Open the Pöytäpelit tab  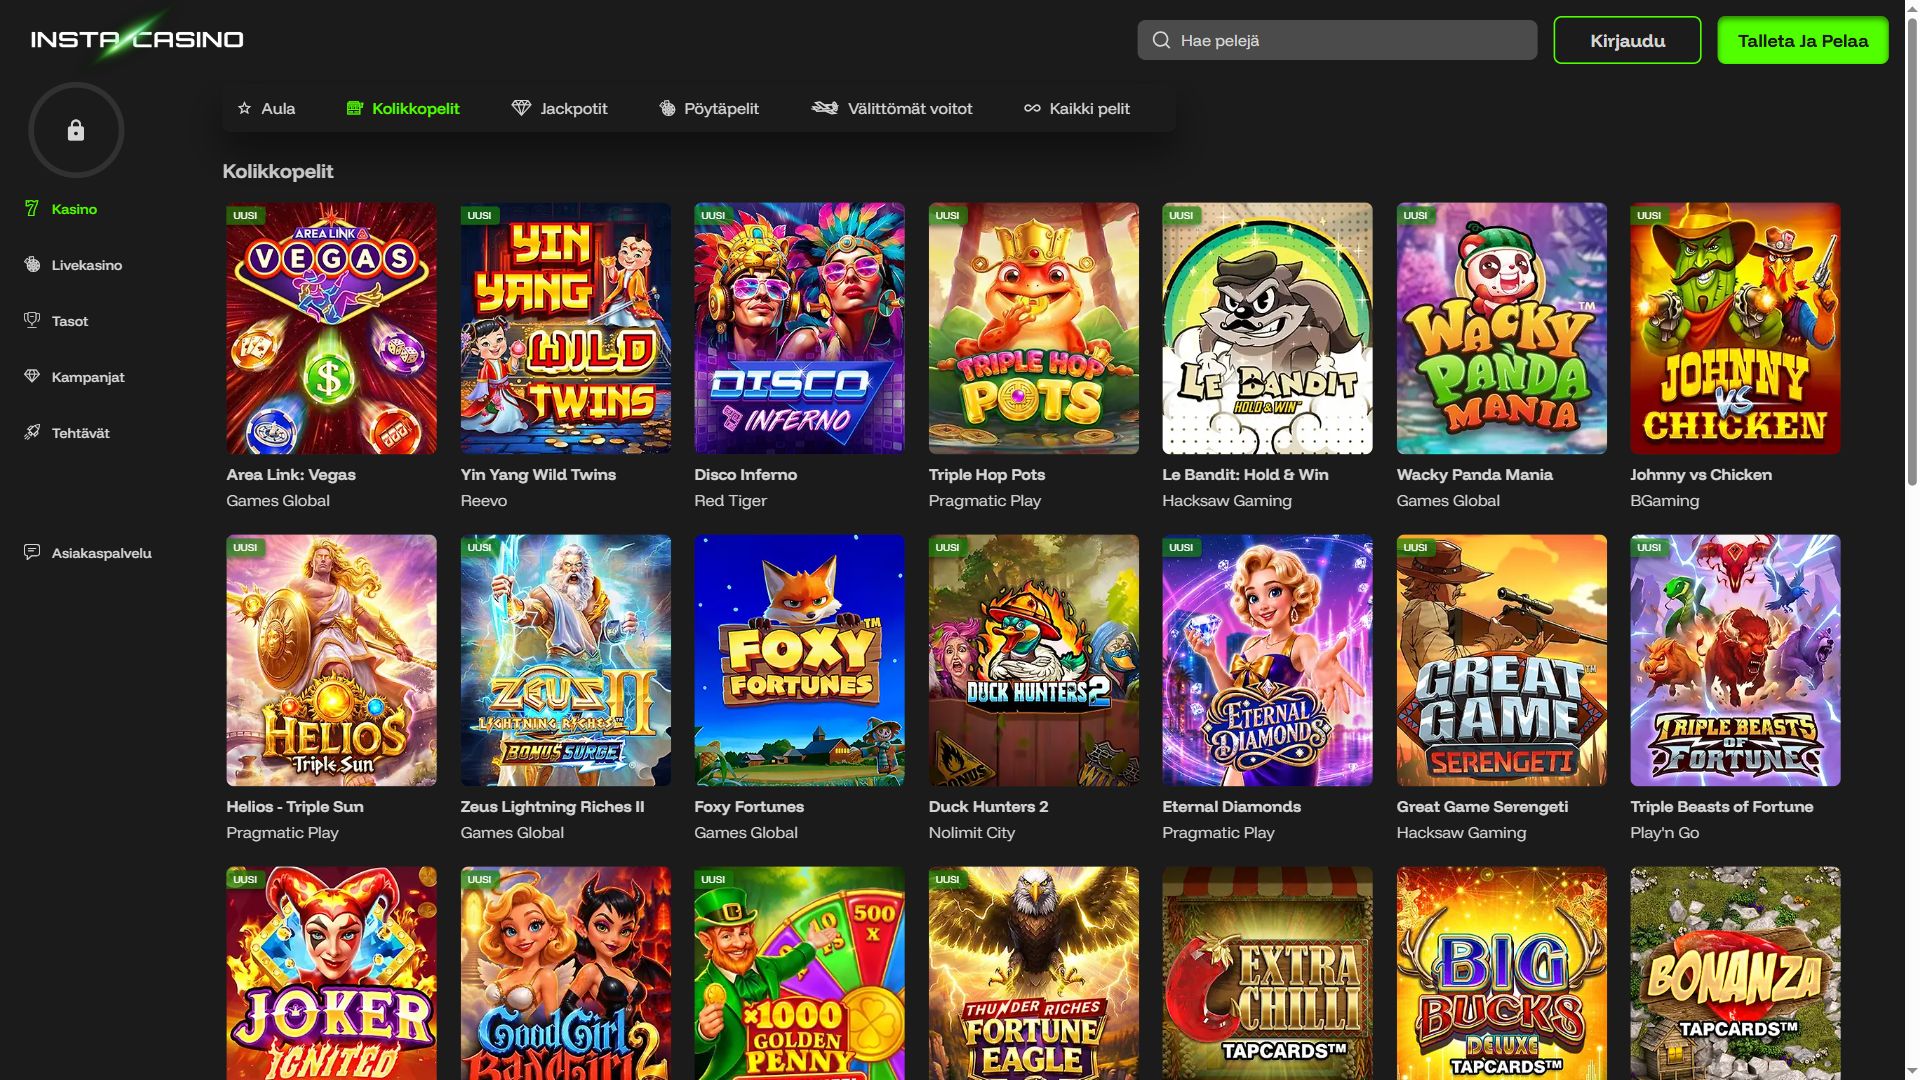coord(709,108)
